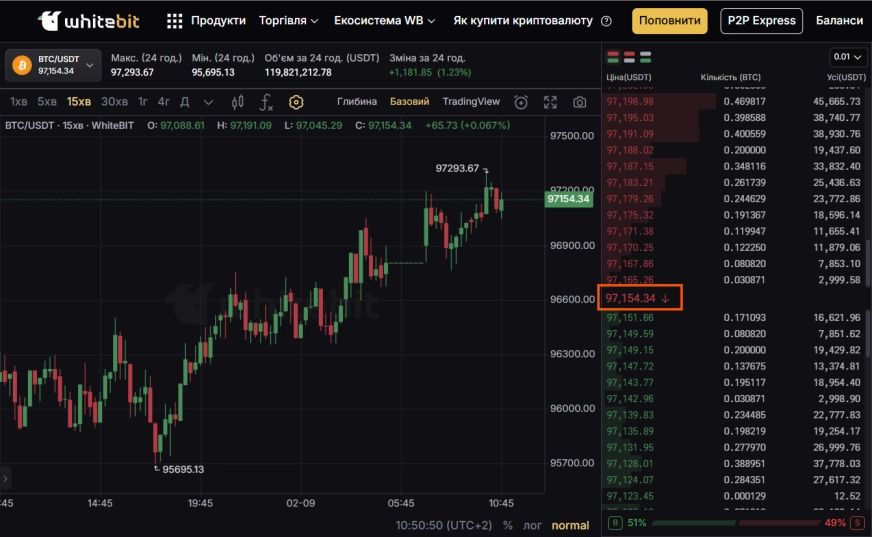This screenshot has width=872, height=537.
Task: Open the indicators fx icon
Action: (x=266, y=102)
